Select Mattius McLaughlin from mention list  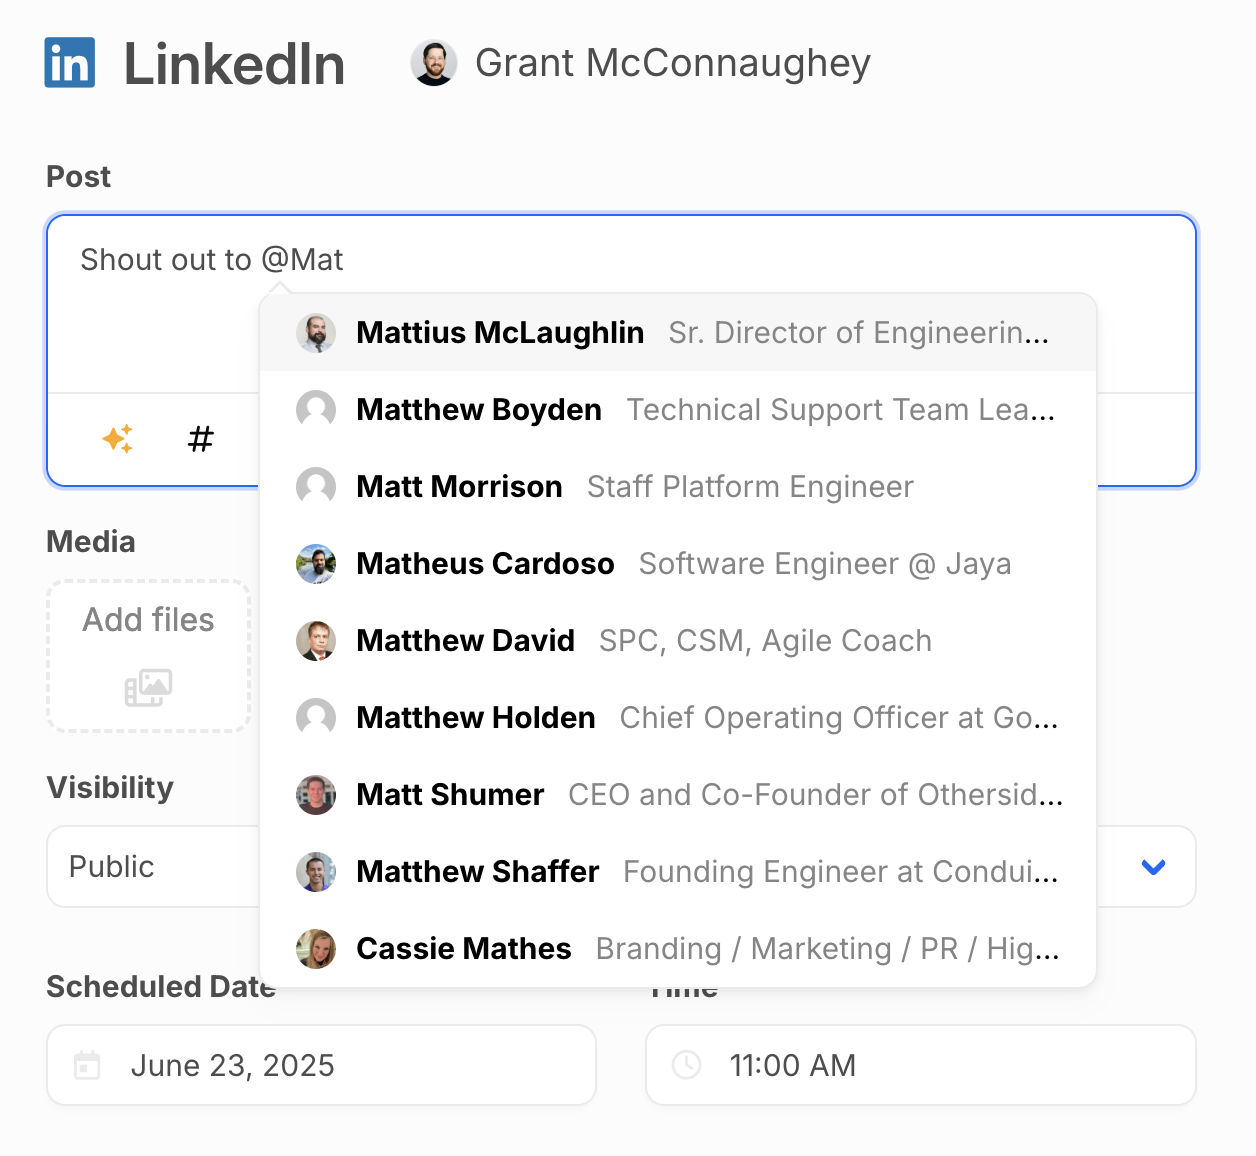pos(678,333)
